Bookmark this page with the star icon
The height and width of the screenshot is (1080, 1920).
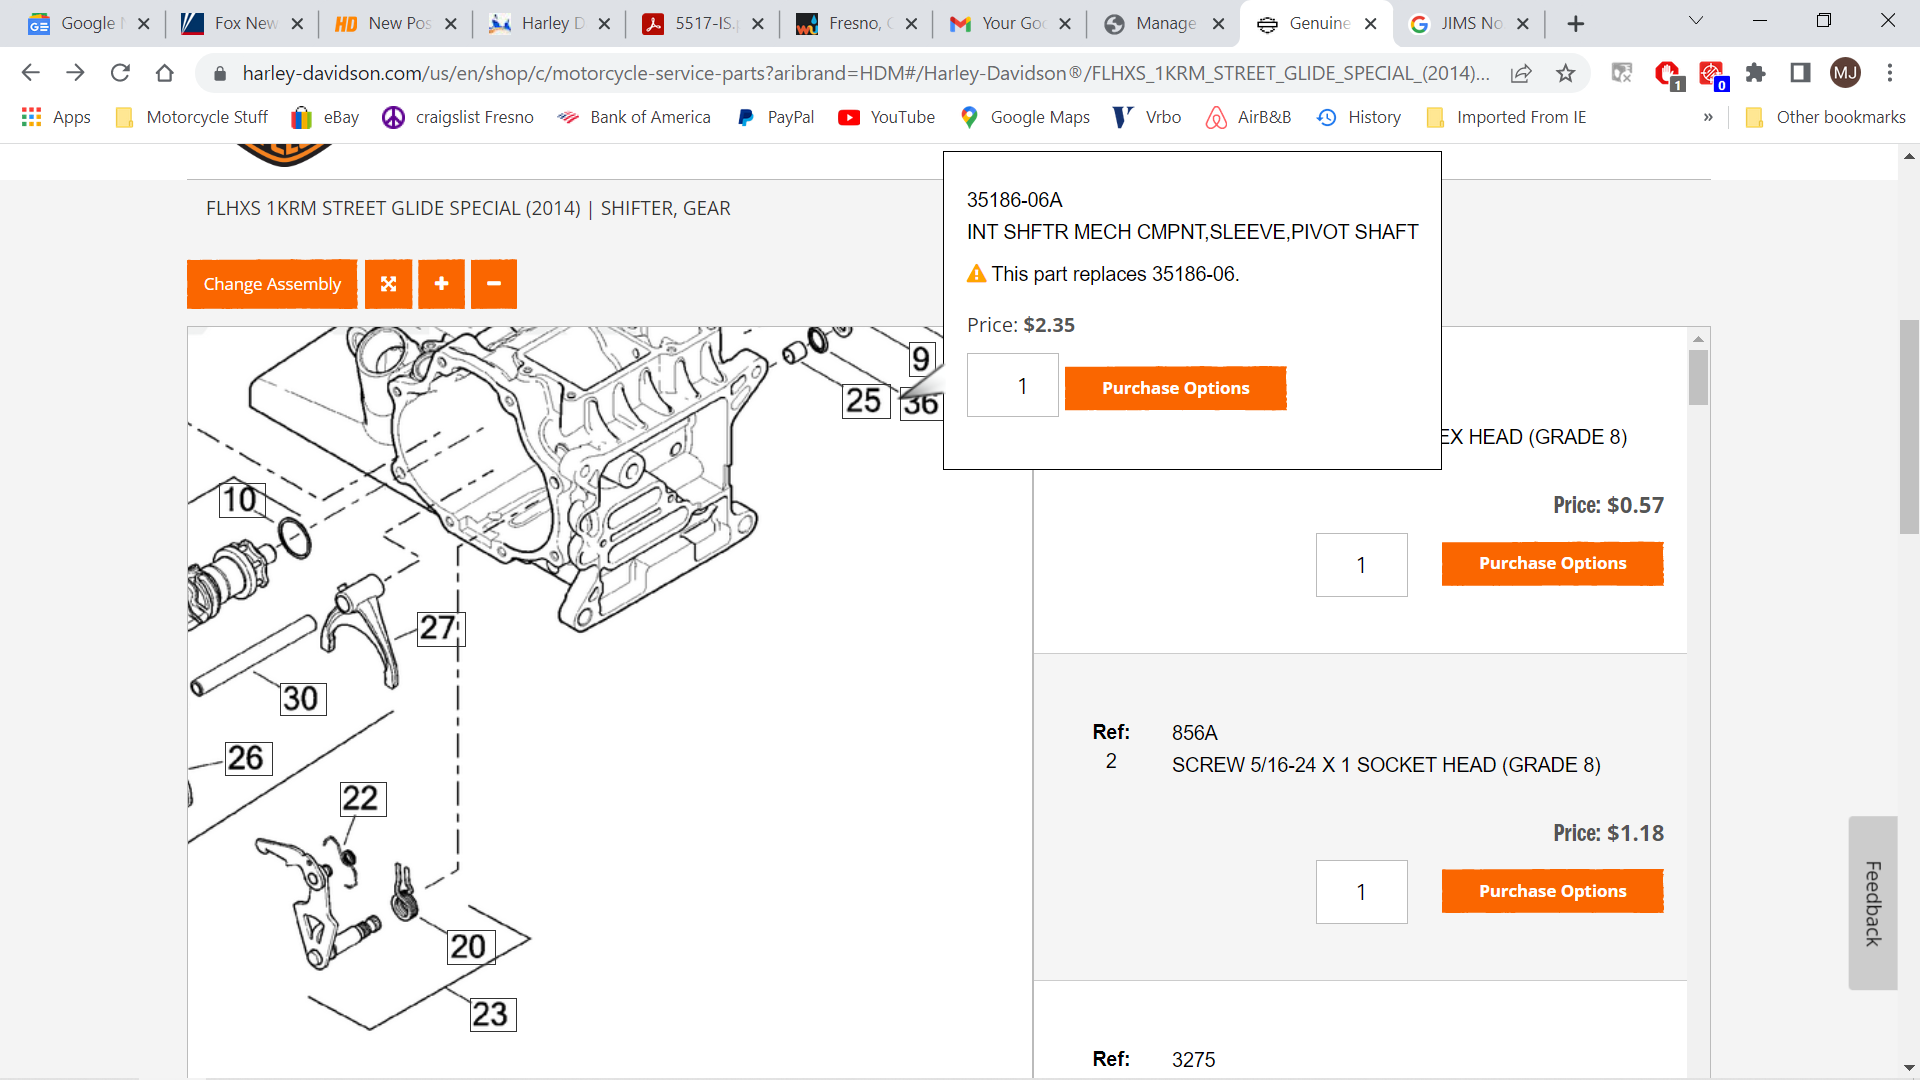click(1566, 73)
